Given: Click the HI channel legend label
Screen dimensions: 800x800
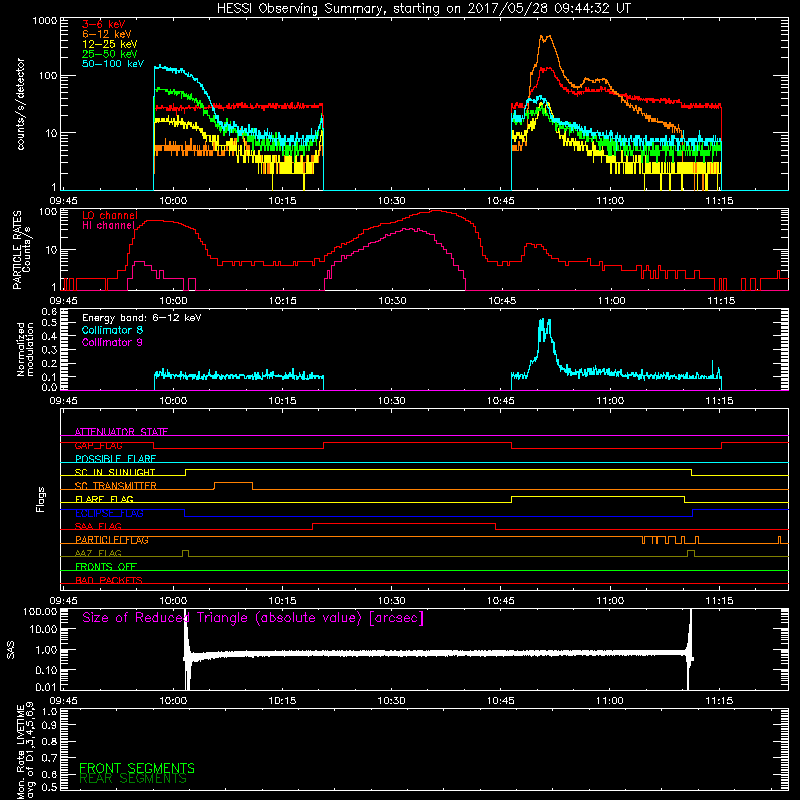Looking at the screenshot, I should 109,225.
